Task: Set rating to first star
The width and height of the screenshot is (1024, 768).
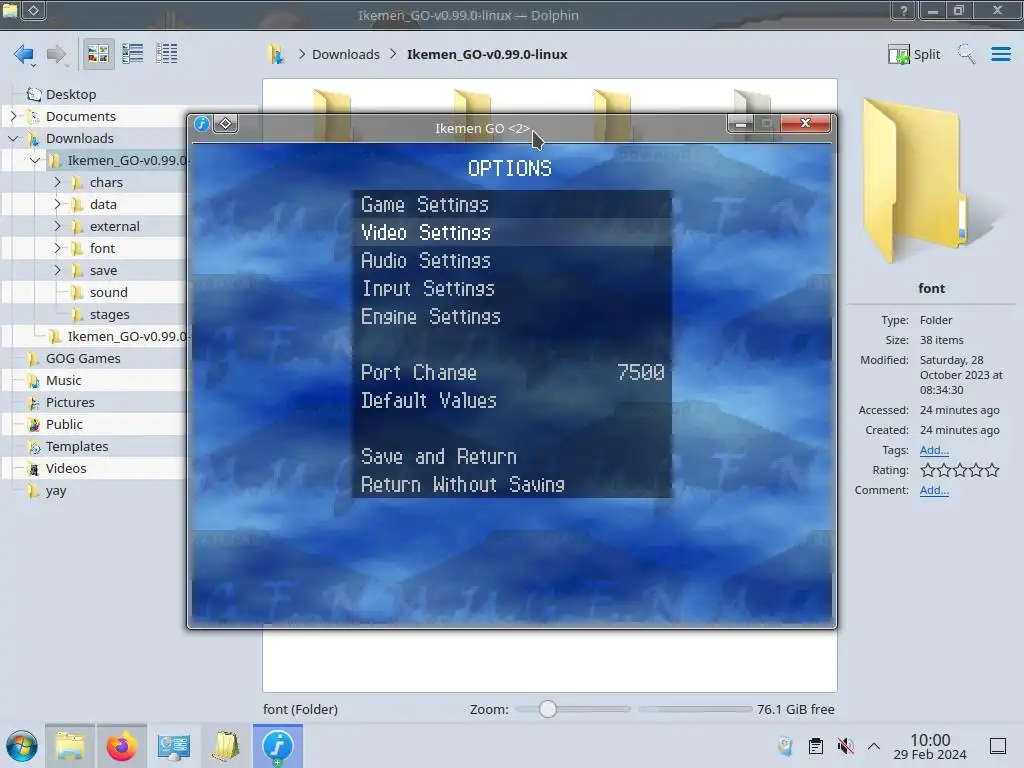Action: click(927, 470)
